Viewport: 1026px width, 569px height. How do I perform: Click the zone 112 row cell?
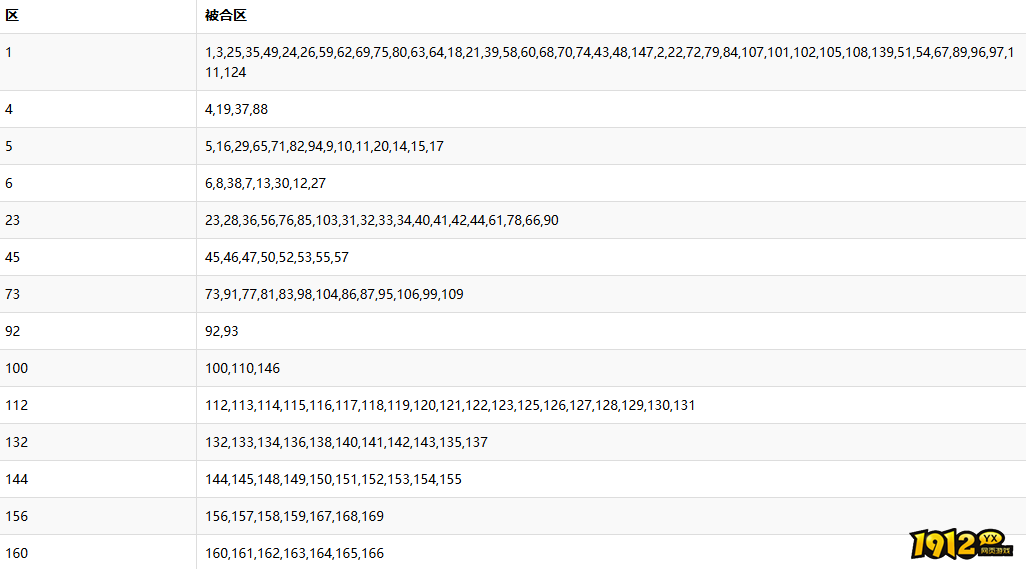point(98,405)
